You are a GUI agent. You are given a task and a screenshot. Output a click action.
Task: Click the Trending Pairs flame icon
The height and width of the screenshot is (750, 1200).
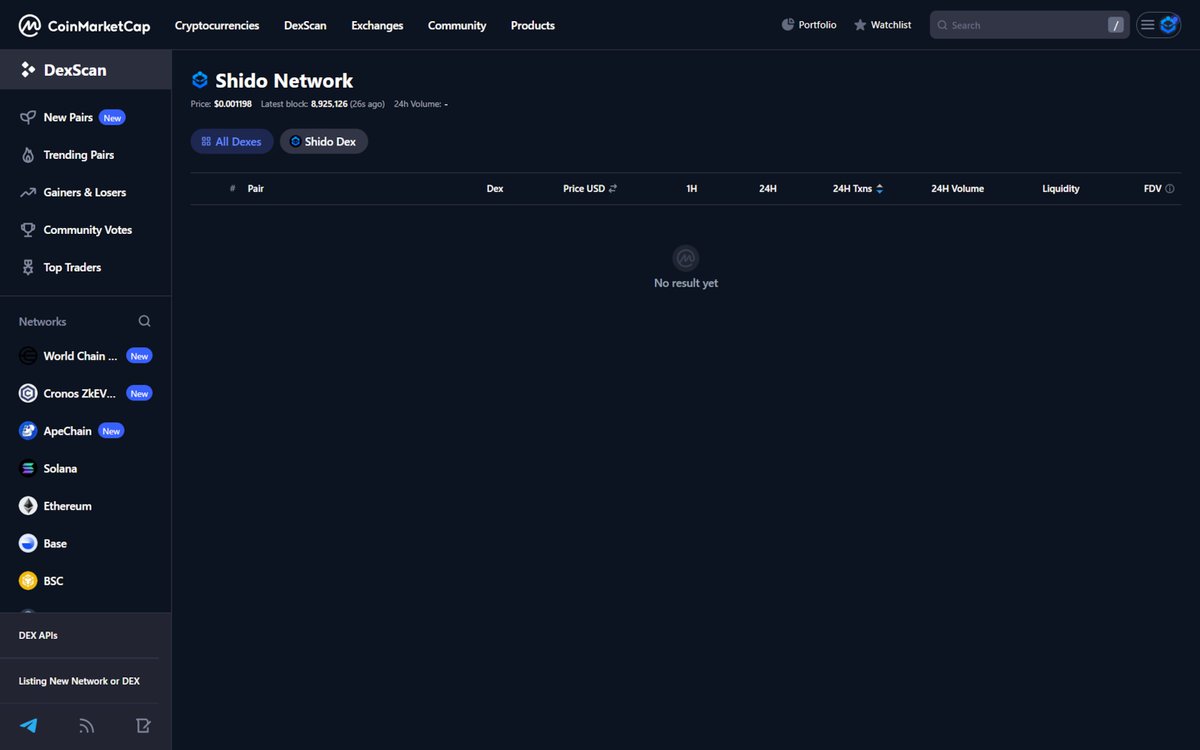28,155
